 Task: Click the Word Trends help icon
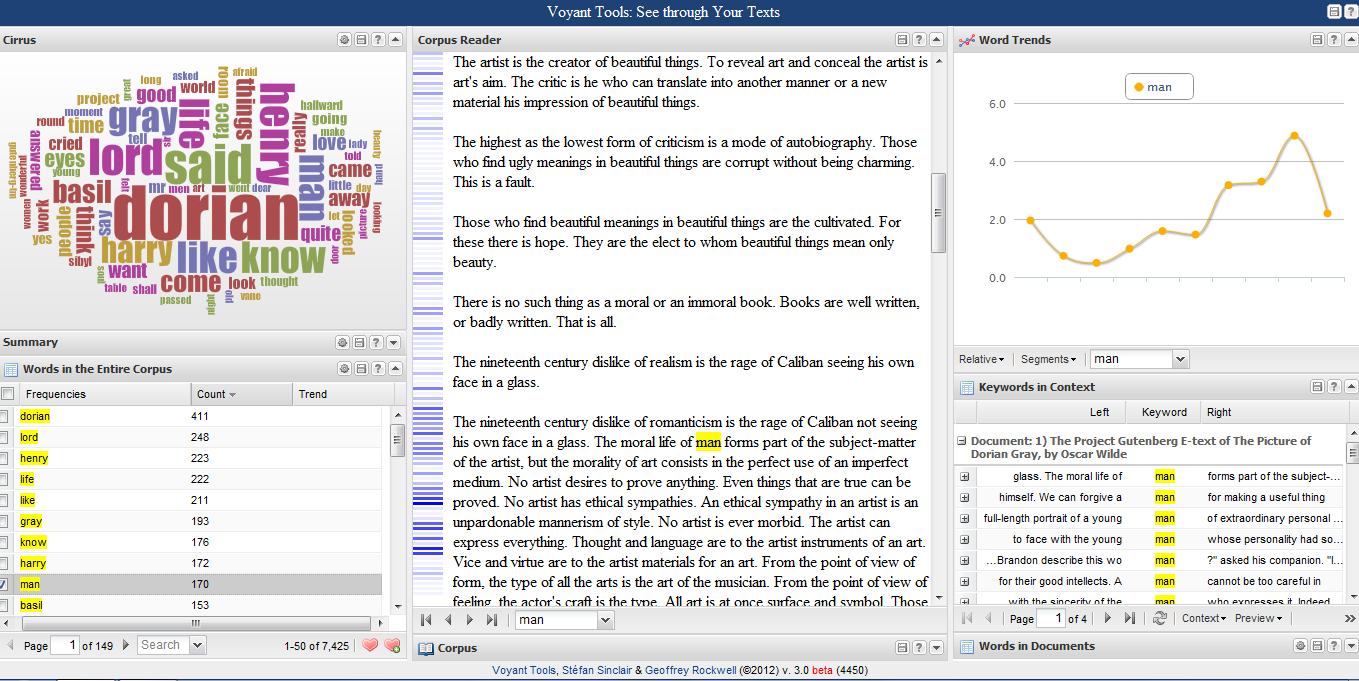(x=1334, y=40)
